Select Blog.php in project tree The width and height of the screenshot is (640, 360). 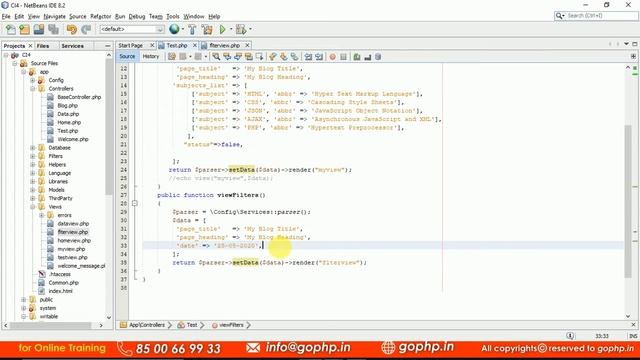(67, 105)
